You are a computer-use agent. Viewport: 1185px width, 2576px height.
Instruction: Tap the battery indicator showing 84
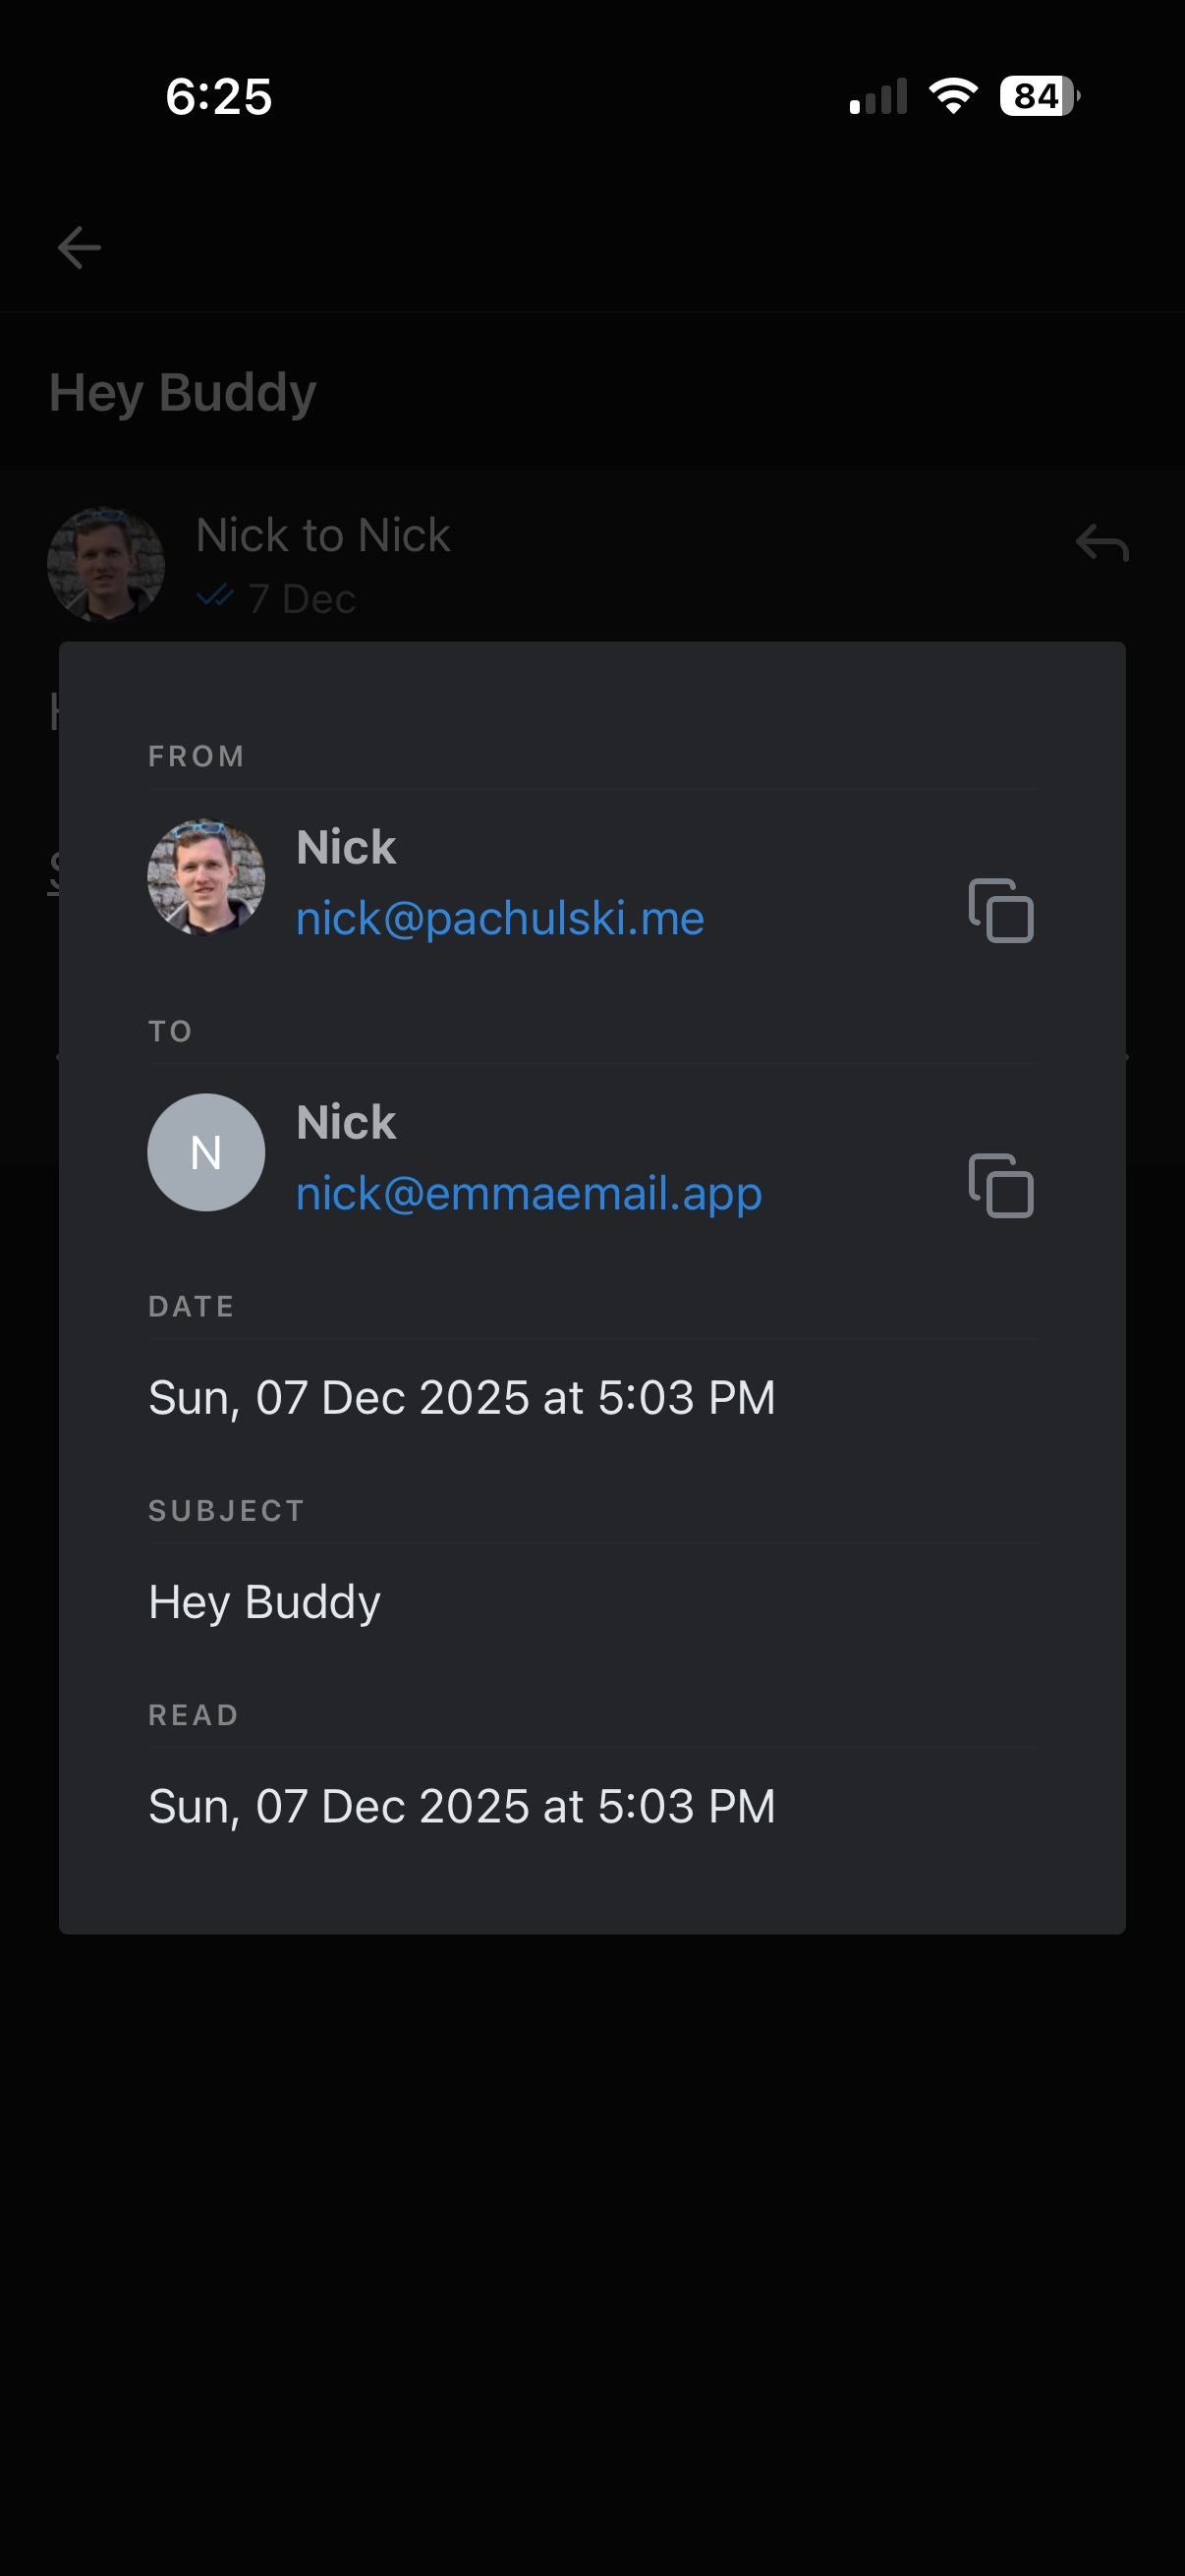1039,96
